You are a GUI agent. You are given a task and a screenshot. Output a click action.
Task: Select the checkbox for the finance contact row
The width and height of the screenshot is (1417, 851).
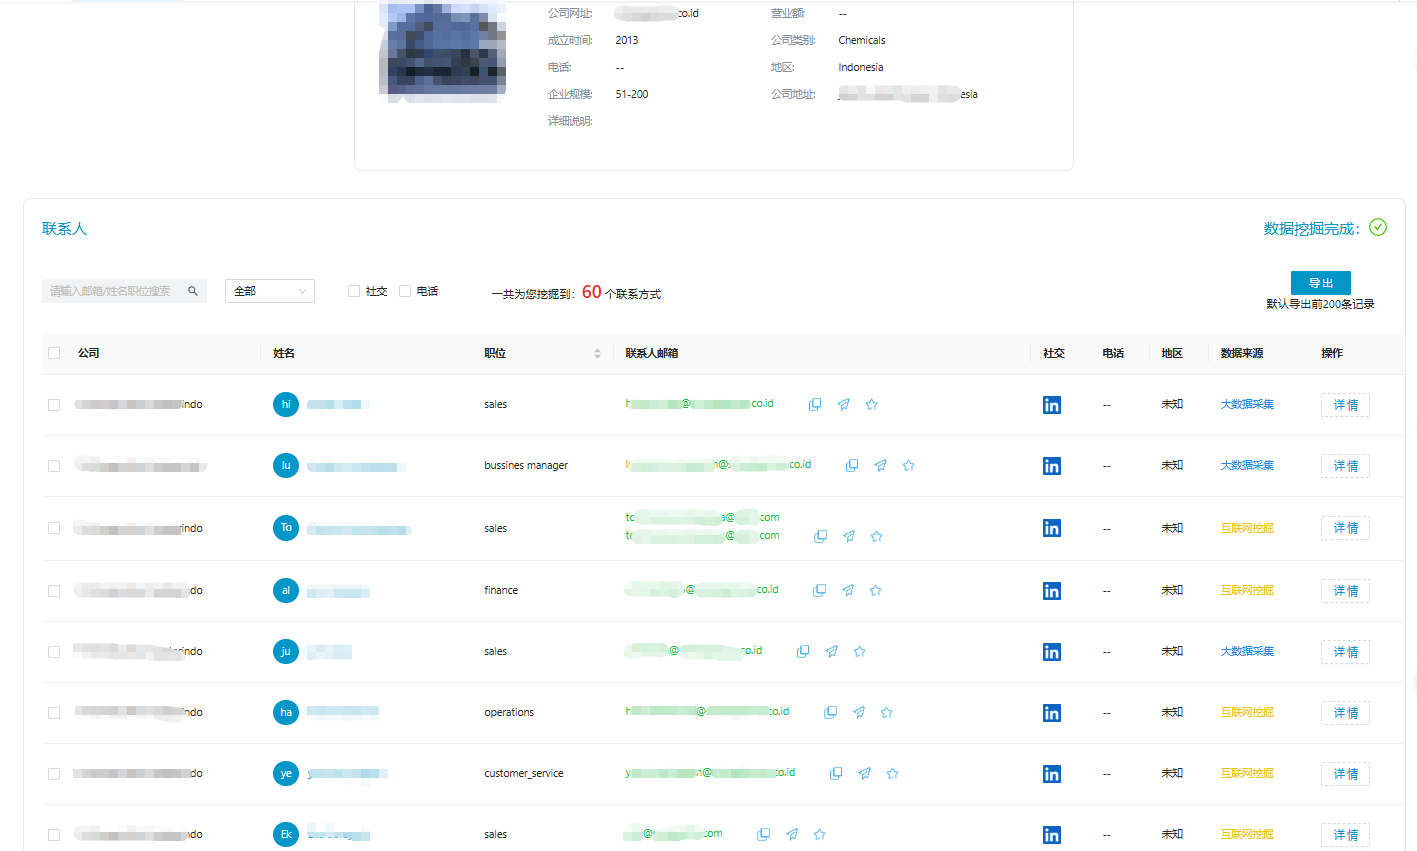(54, 591)
